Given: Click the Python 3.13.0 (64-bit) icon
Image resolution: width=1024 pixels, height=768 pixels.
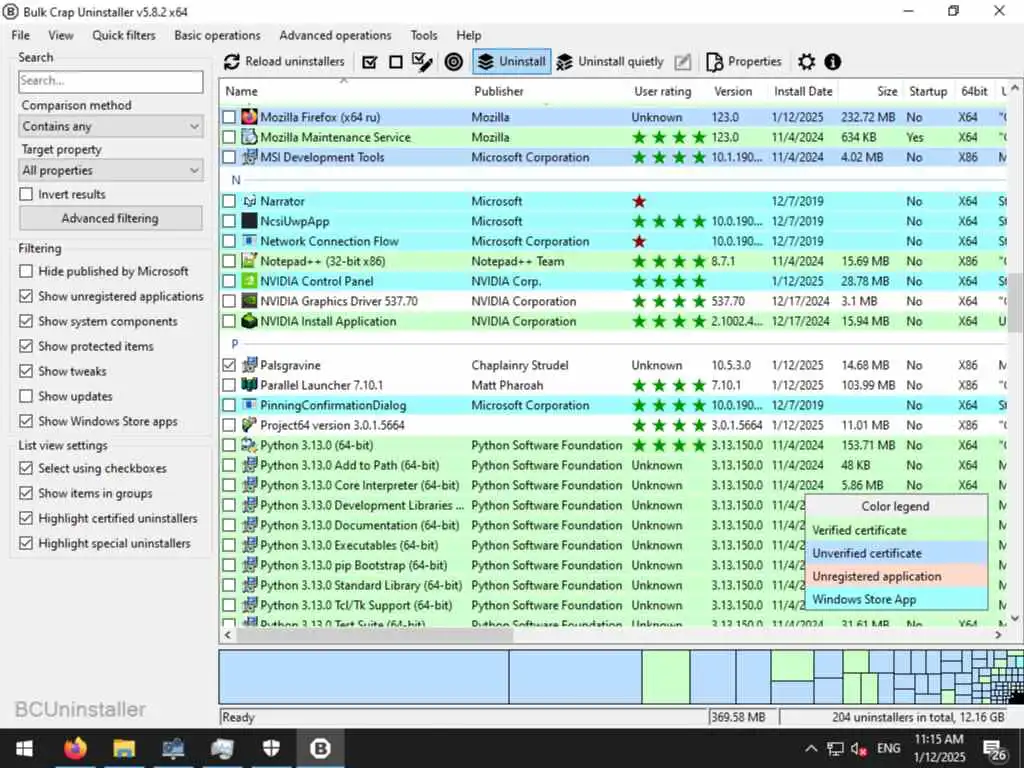Looking at the screenshot, I should pyautogui.click(x=249, y=445).
